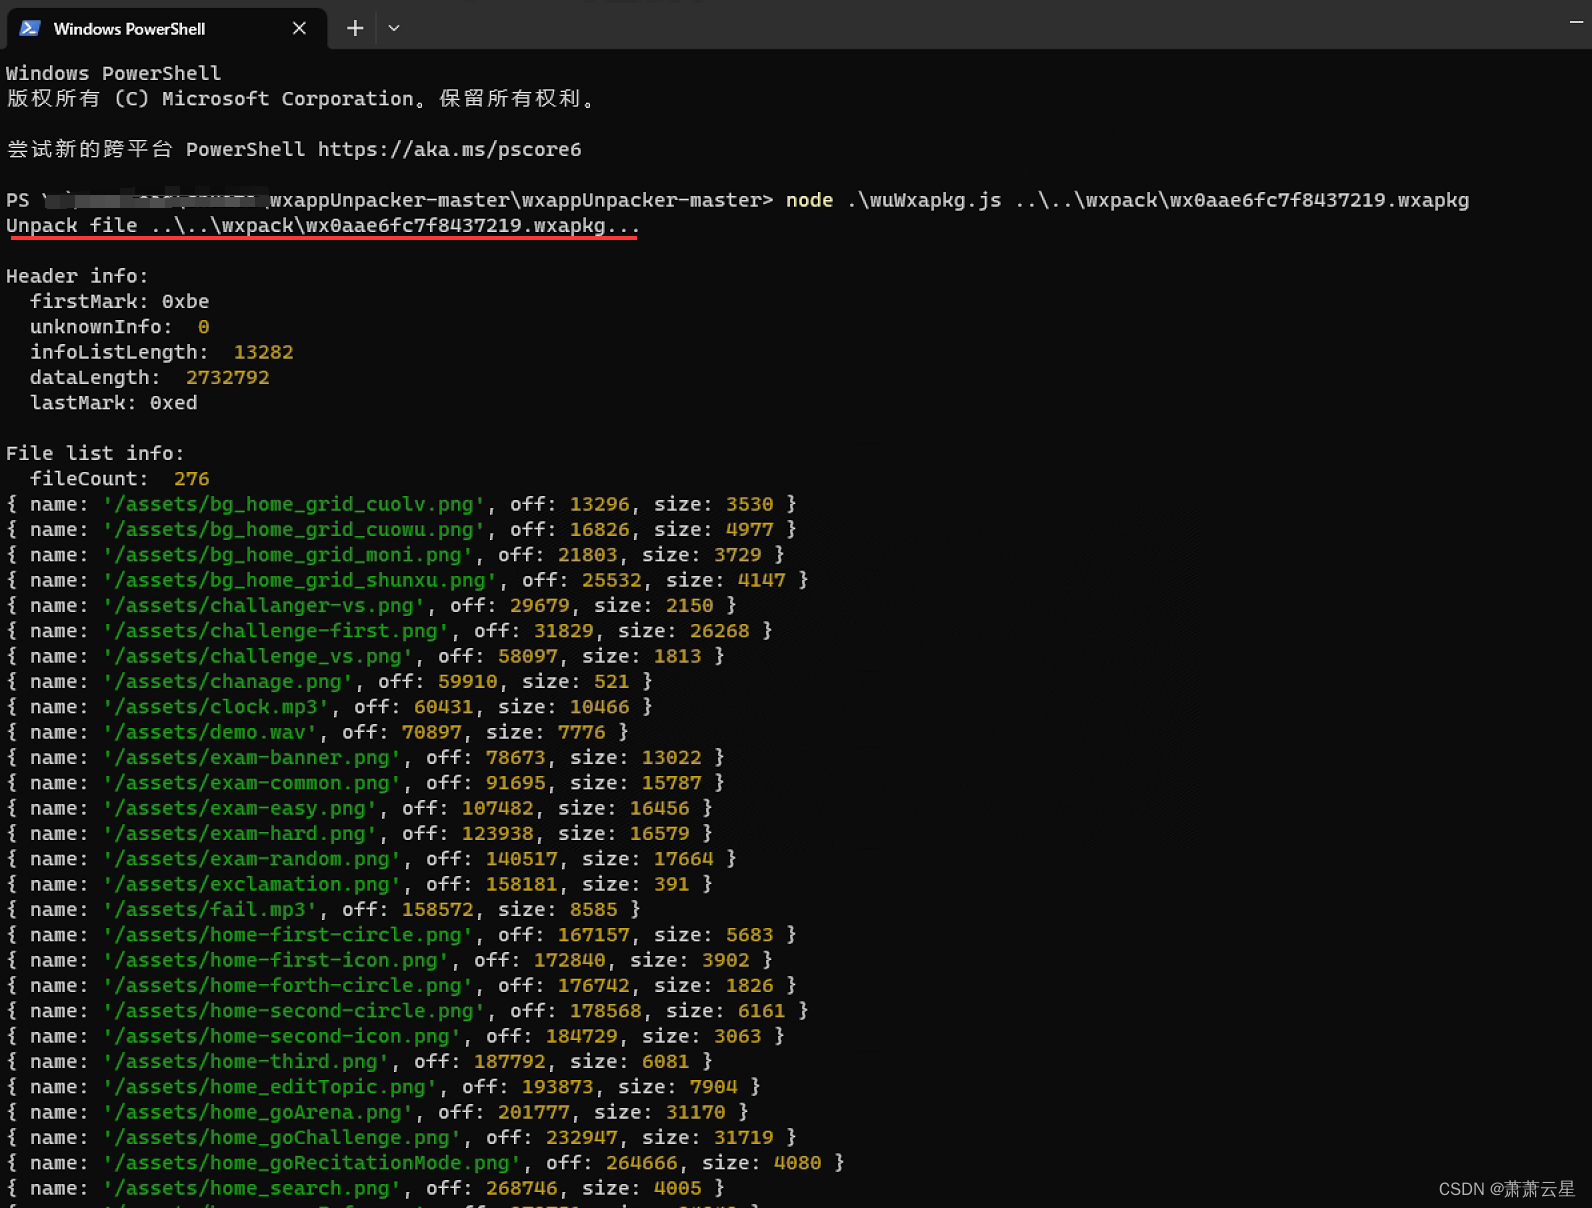Click the home_goArena.png entry

click(377, 1112)
